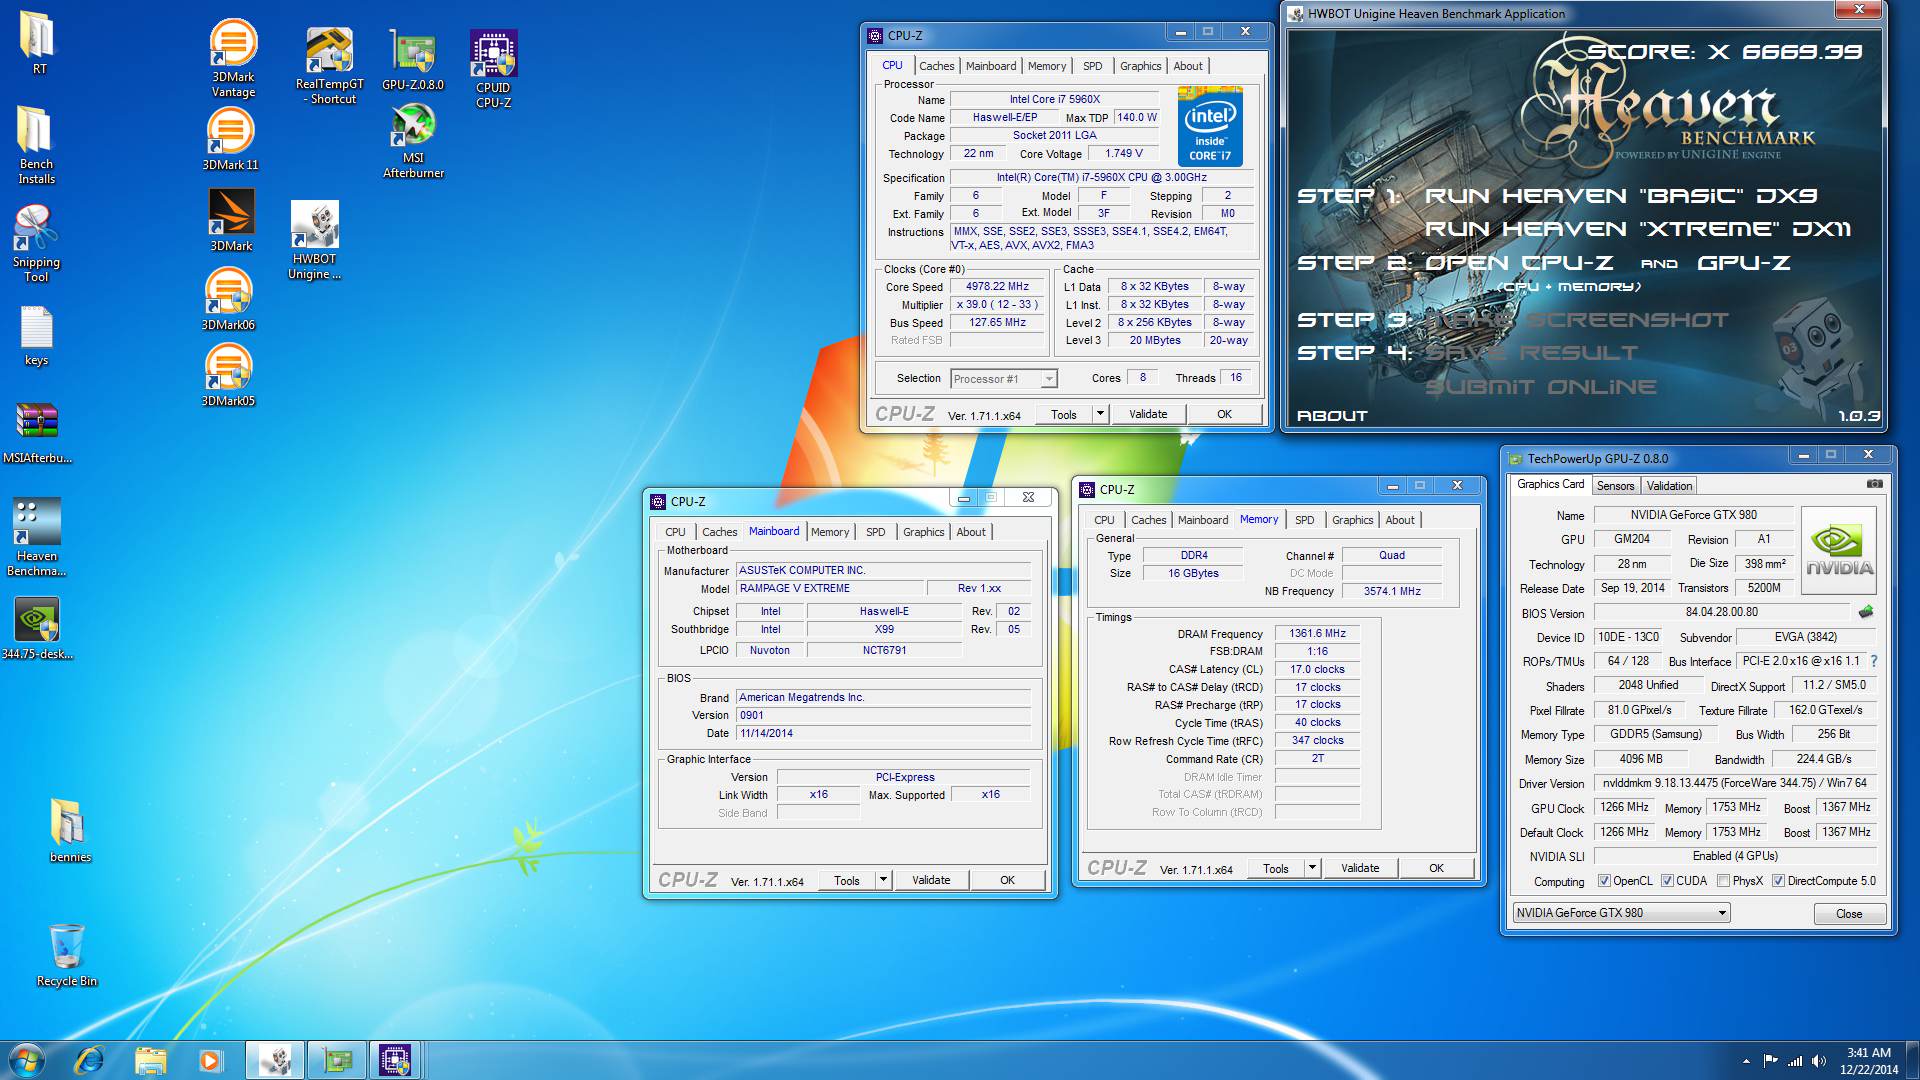
Task: Show hidden system tray icons arrow
Action: pyautogui.click(x=1746, y=1060)
